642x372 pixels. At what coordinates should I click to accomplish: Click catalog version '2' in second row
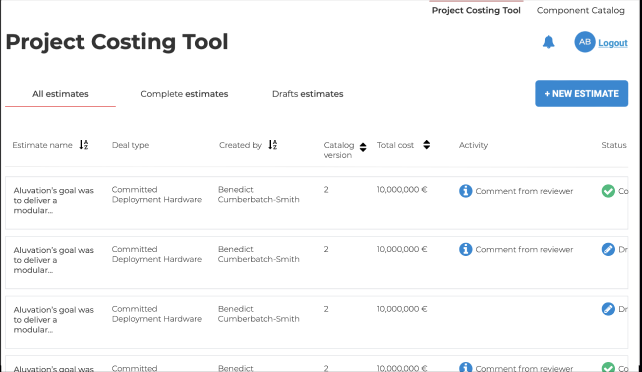pyautogui.click(x=326, y=249)
